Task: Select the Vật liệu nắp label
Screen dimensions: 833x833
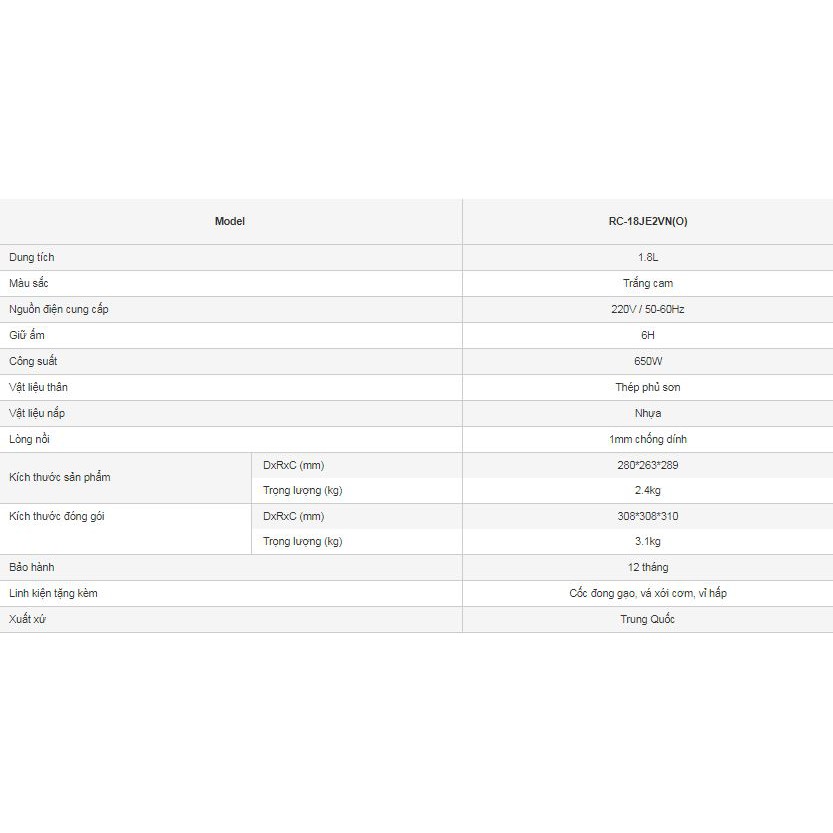Action: pos(37,413)
